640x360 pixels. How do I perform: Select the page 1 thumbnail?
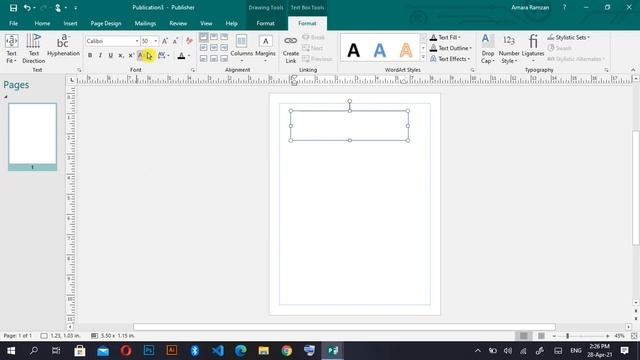tap(32, 137)
